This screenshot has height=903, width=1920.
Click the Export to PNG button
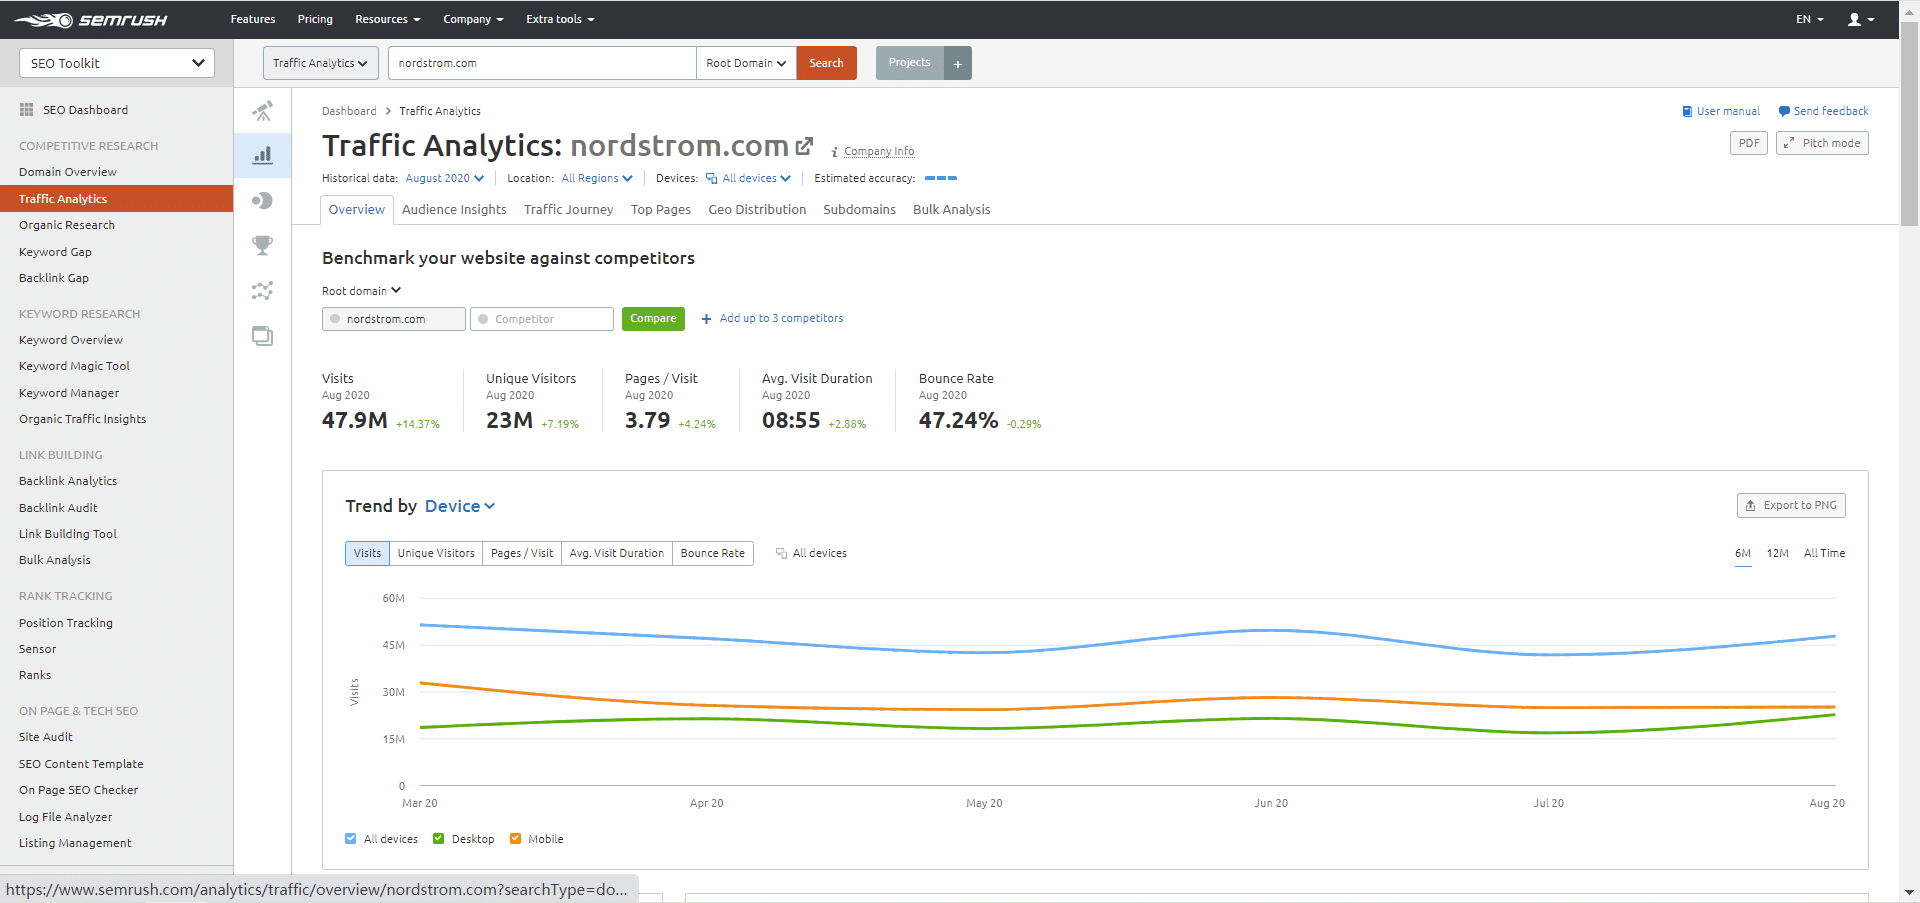point(1790,506)
